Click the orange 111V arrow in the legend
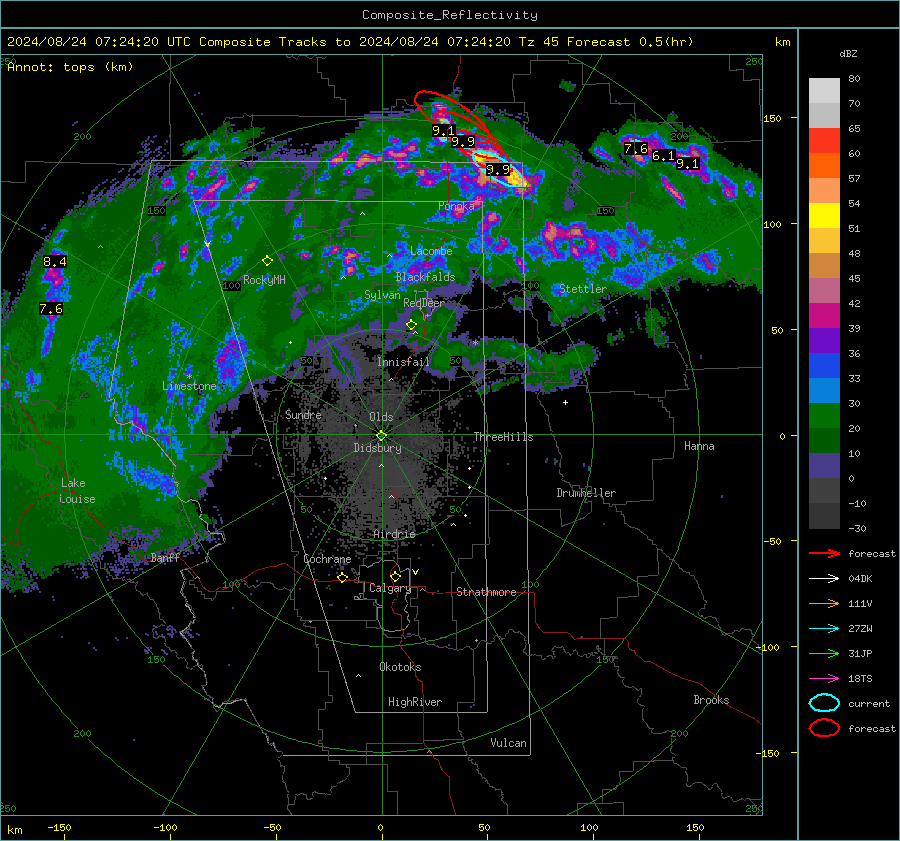 point(824,603)
